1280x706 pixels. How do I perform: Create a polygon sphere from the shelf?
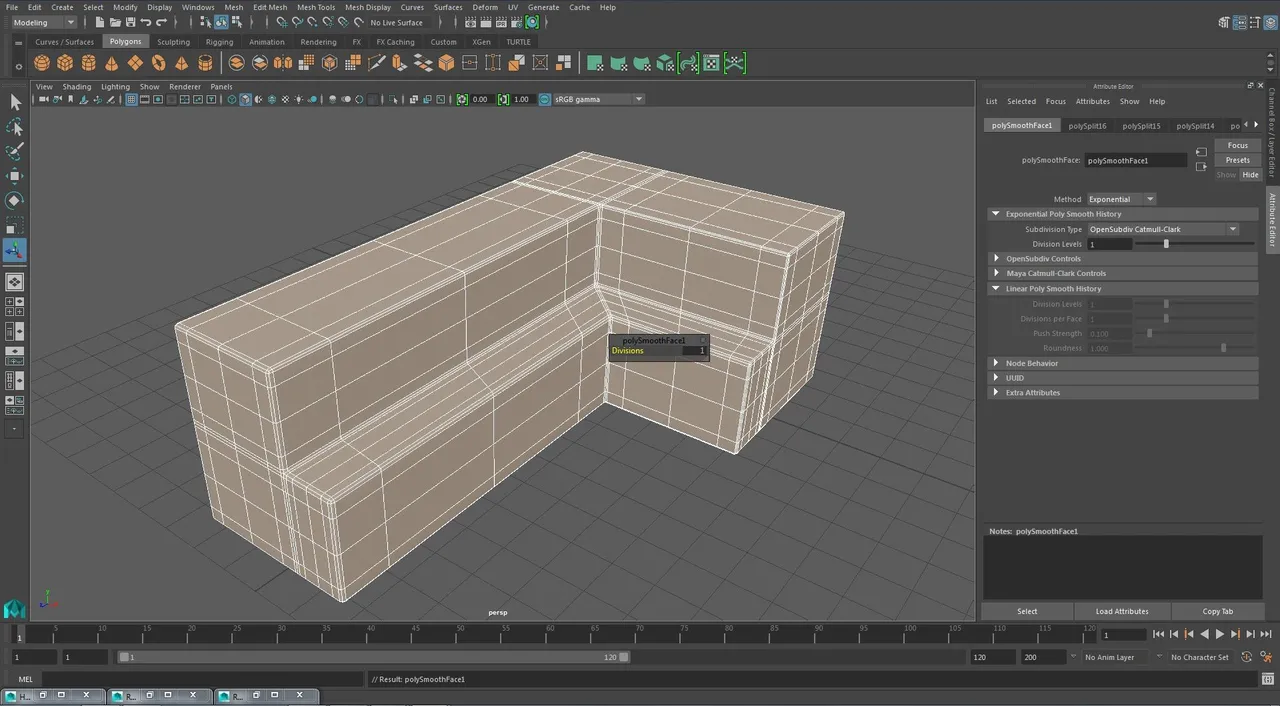pyautogui.click(x=42, y=63)
